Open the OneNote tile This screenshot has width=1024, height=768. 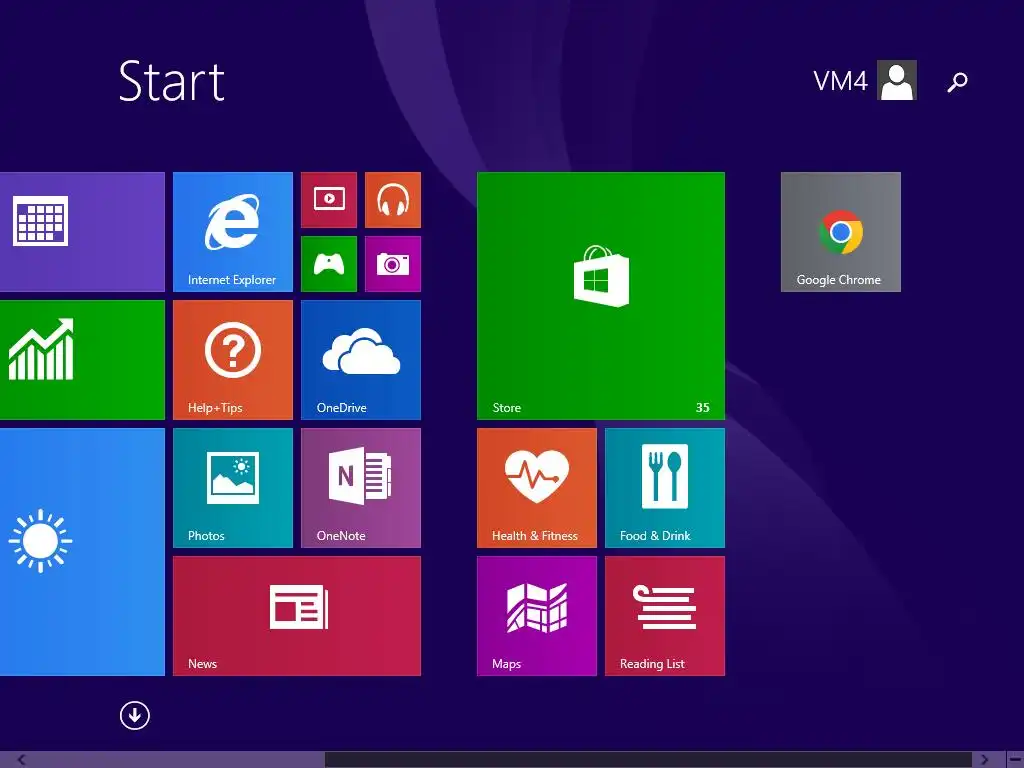click(x=360, y=488)
